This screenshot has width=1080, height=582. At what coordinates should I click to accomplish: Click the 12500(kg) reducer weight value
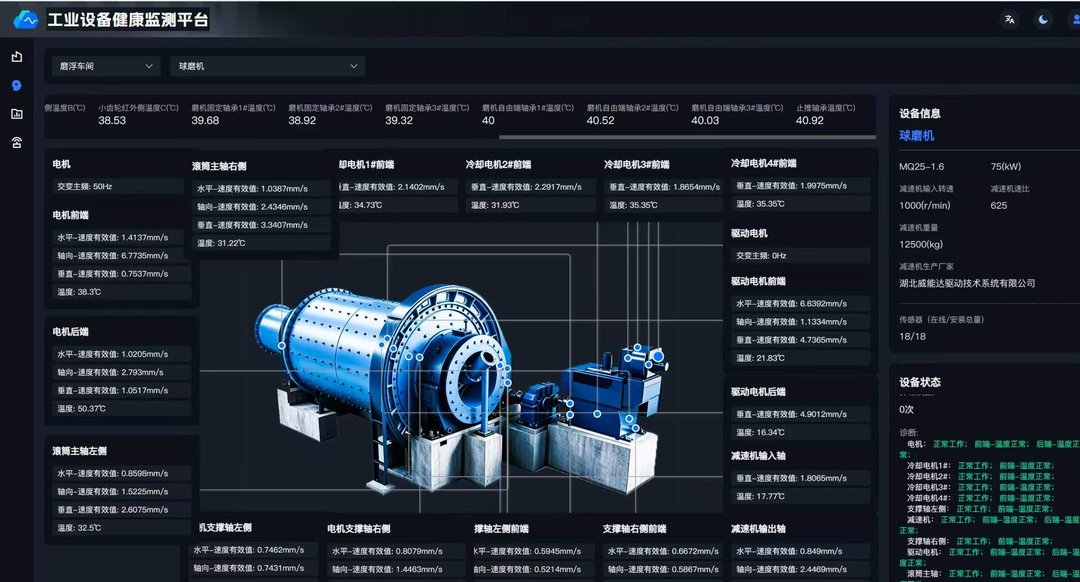(x=921, y=245)
